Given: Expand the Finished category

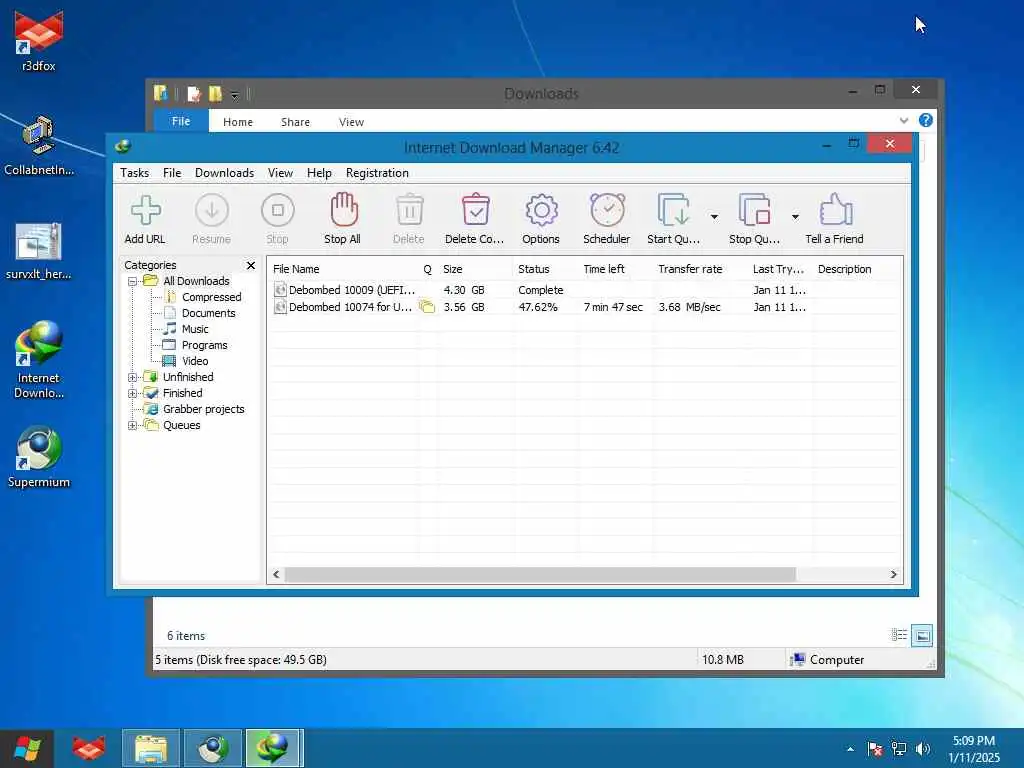Looking at the screenshot, I should pos(133,393).
